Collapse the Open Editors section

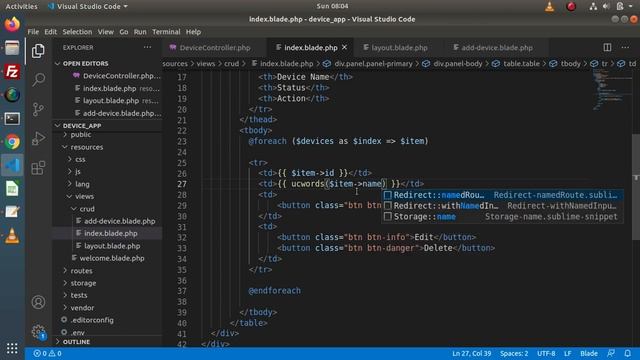[85, 63]
